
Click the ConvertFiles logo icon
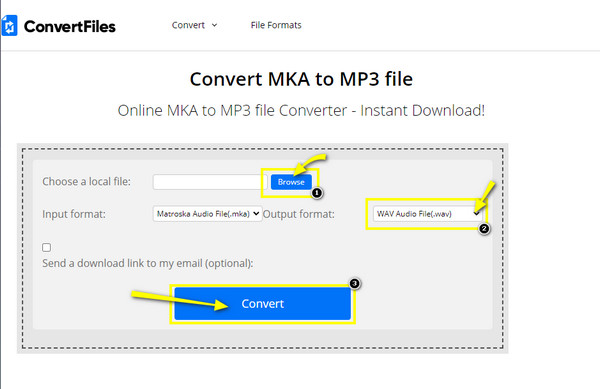[9, 26]
